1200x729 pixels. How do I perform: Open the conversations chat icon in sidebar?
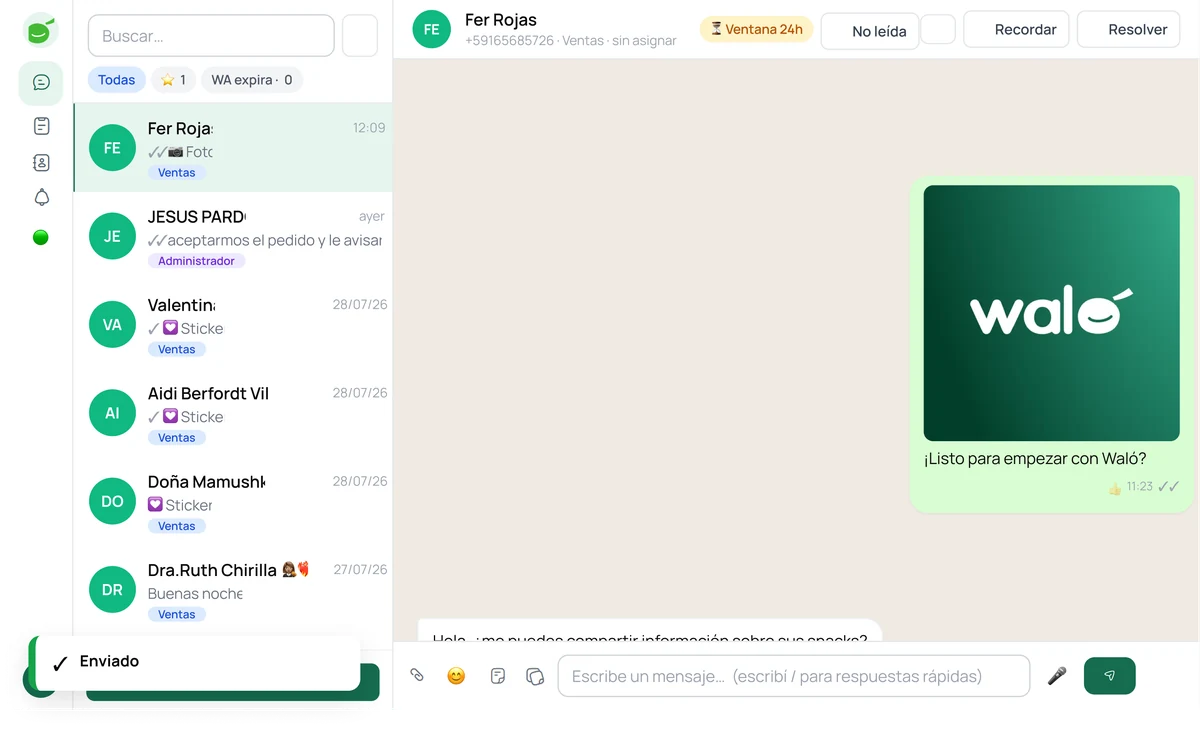coord(41,83)
